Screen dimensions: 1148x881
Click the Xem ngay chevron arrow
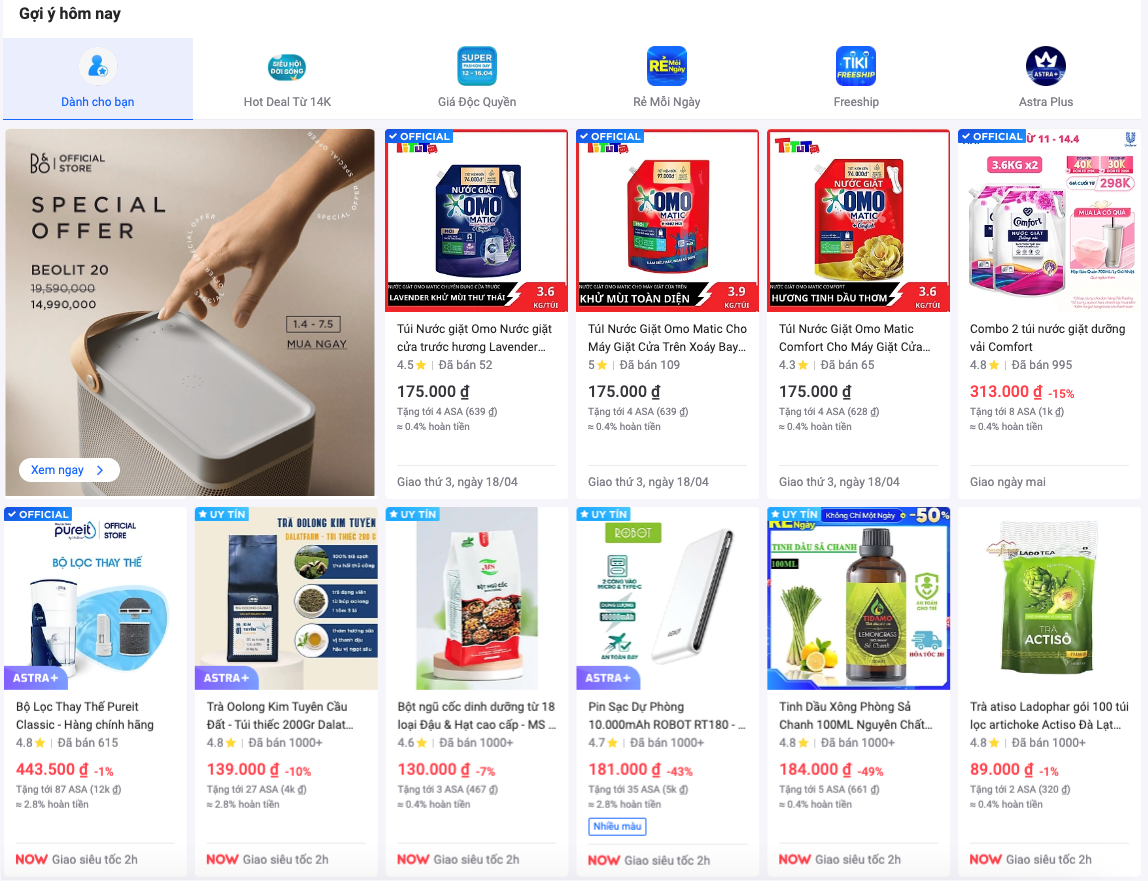[100, 470]
